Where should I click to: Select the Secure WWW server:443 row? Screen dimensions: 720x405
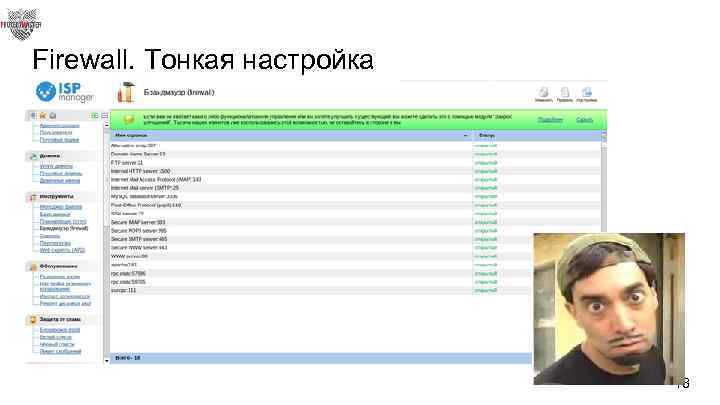coord(321,248)
